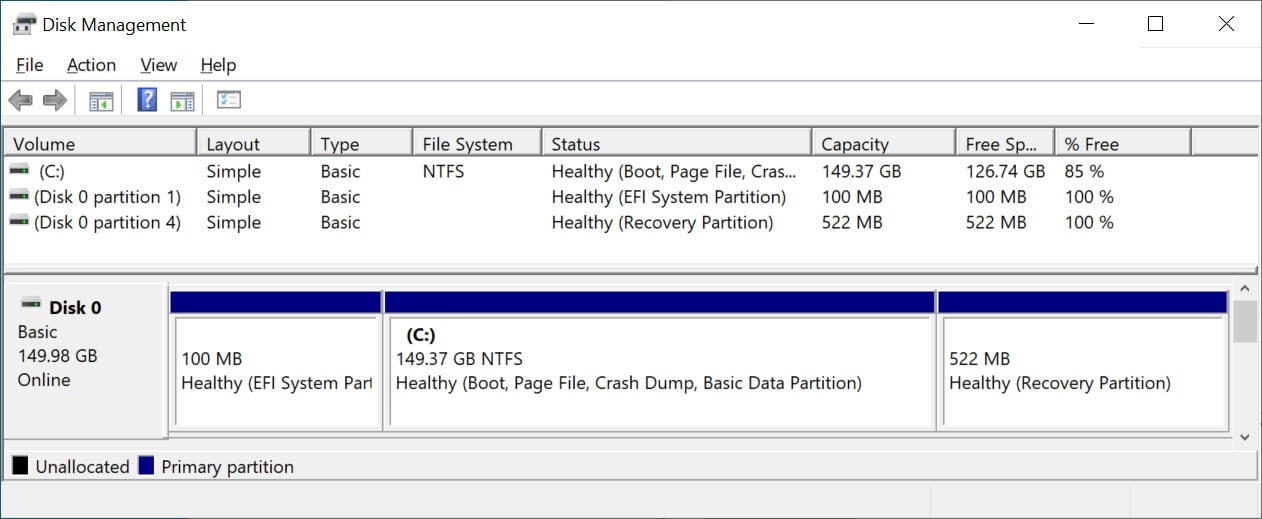Open the View menu

point(158,65)
